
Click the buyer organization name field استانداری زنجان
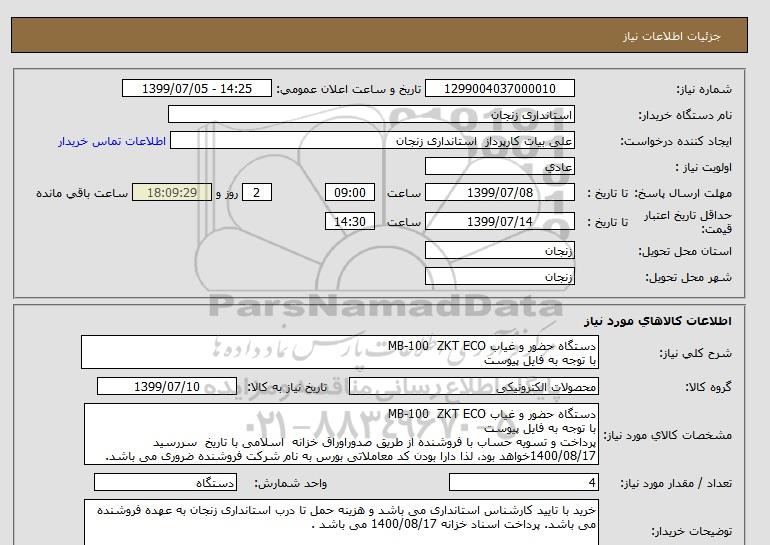[x=371, y=114]
